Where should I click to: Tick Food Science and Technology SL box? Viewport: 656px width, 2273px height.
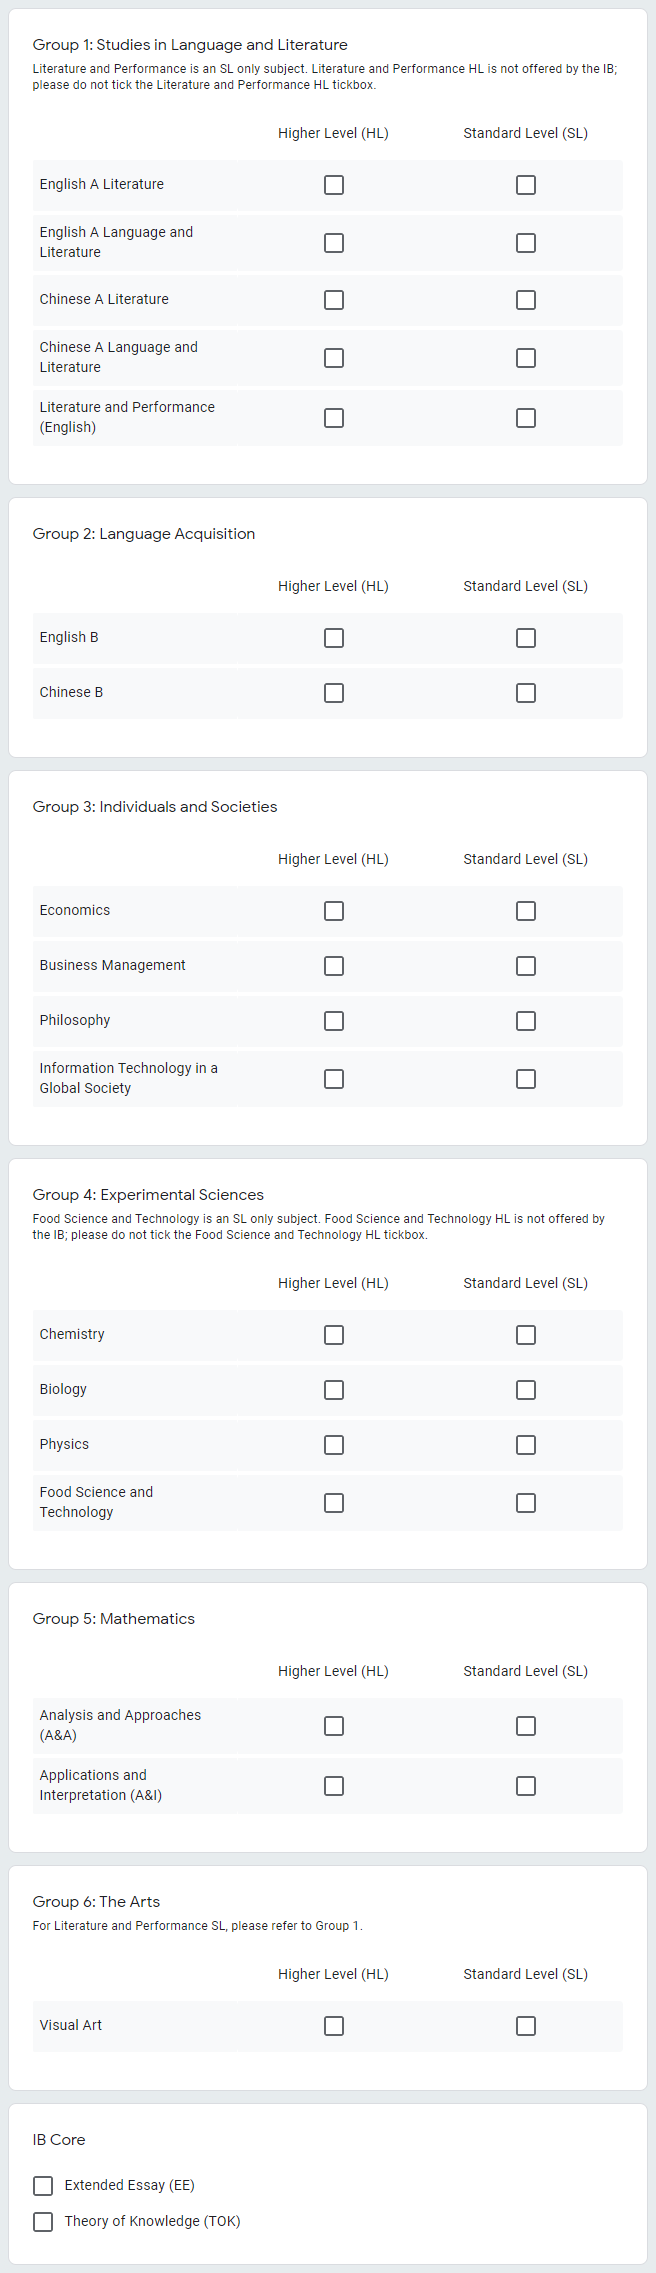point(526,1503)
